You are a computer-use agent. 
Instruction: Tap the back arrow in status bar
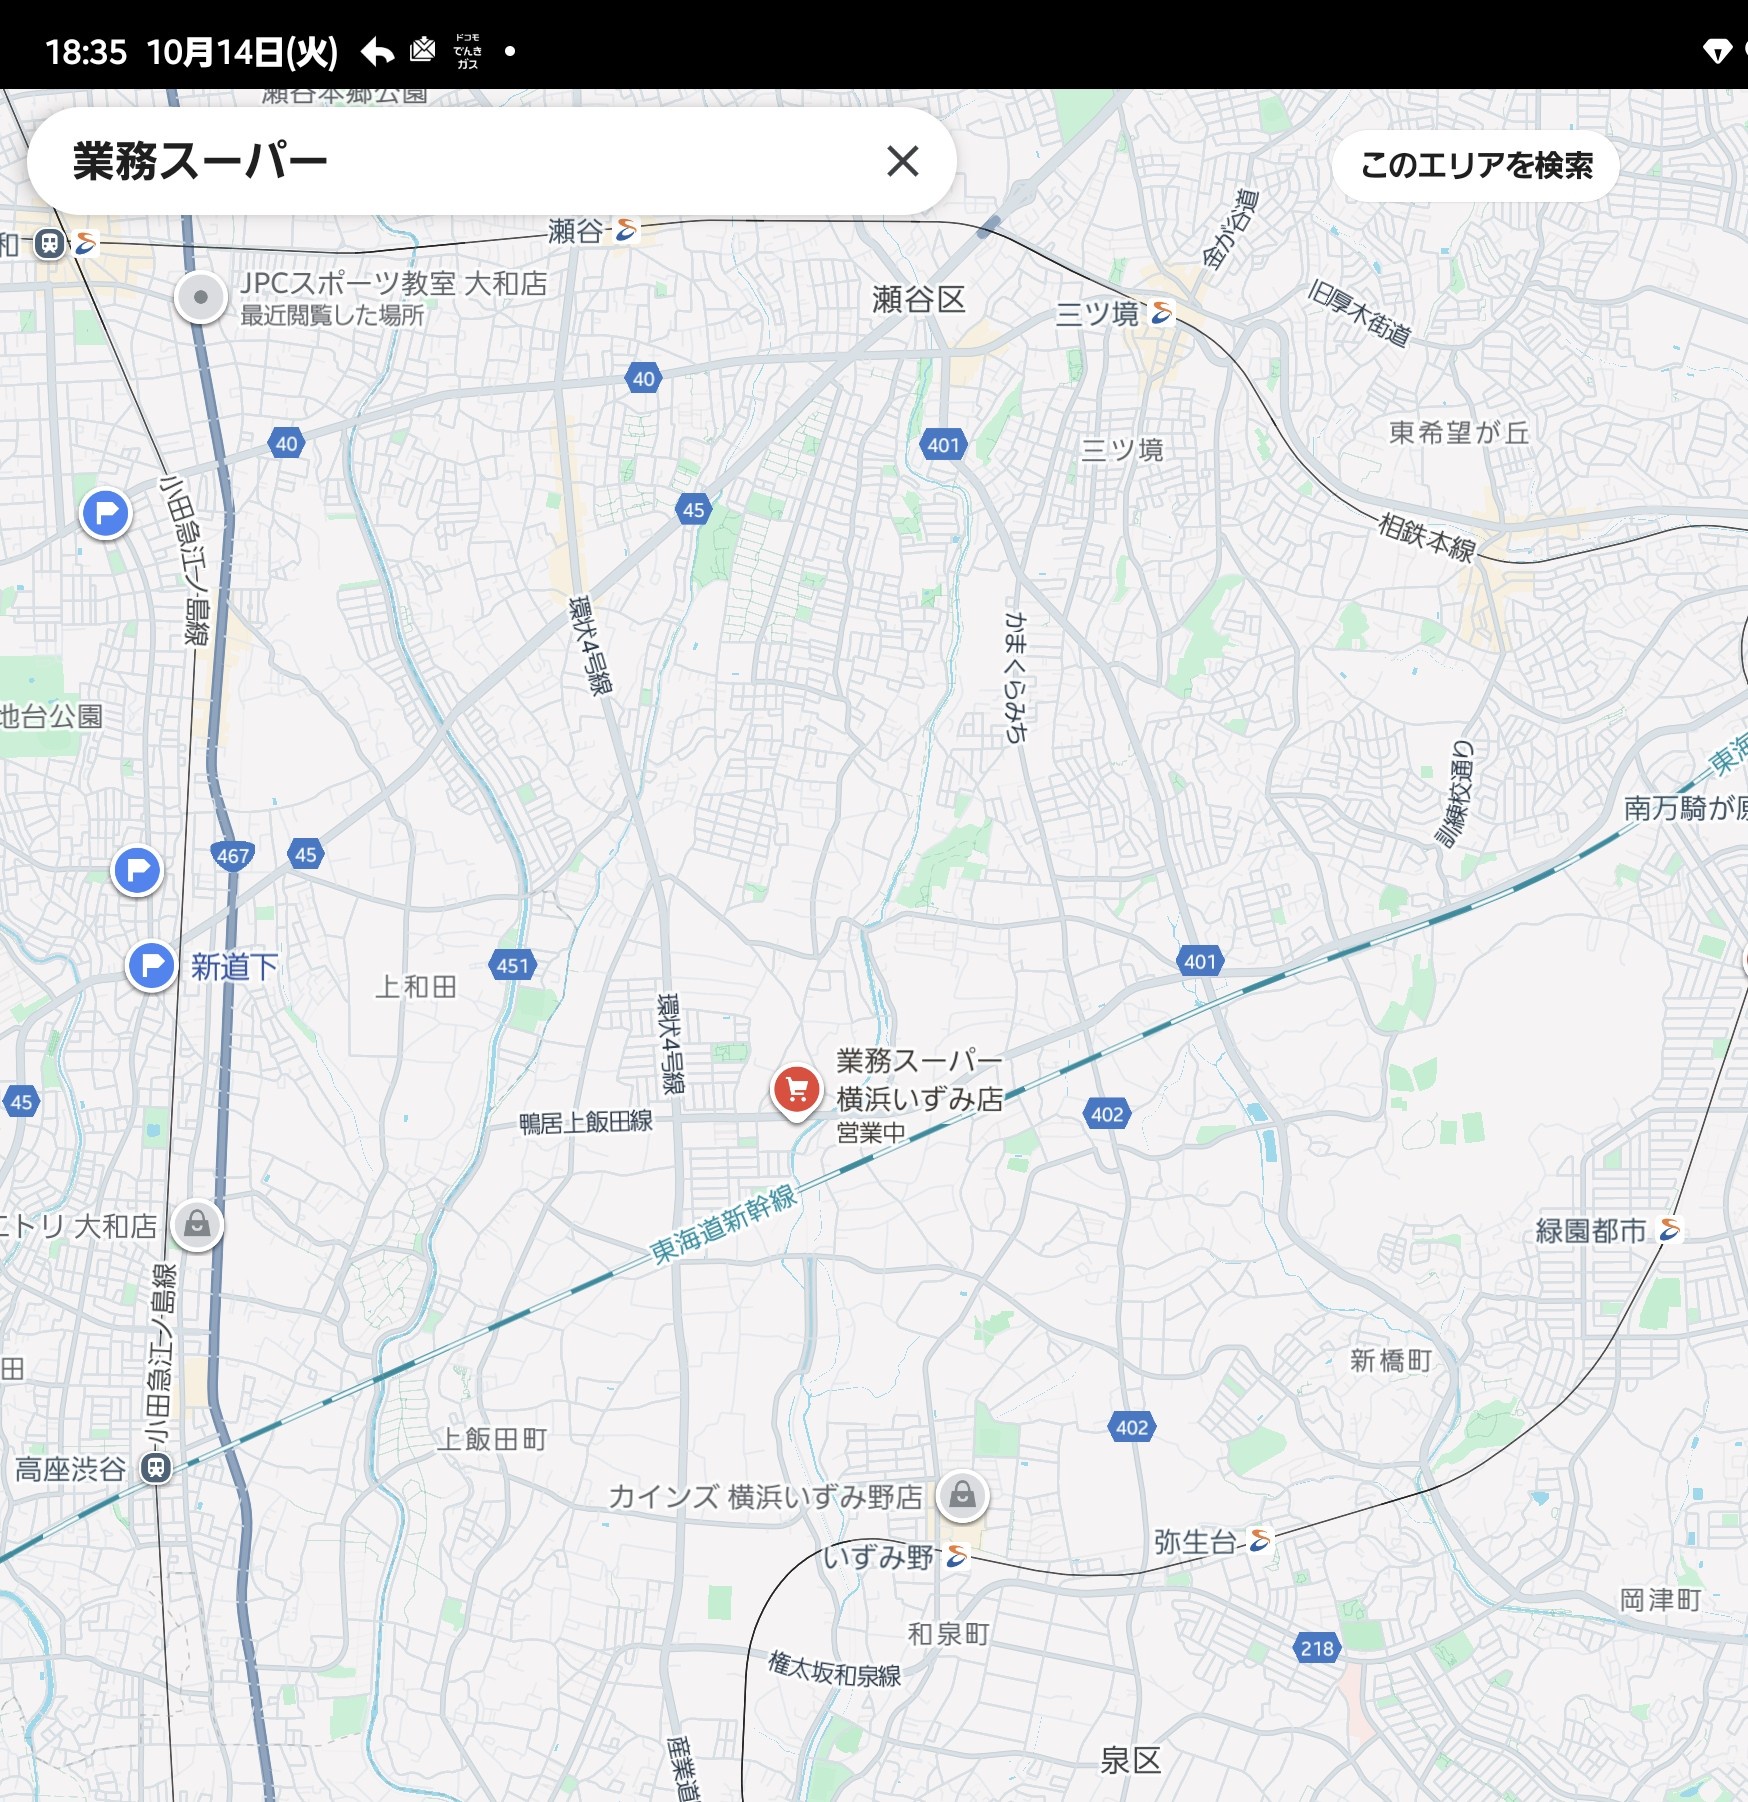(377, 51)
